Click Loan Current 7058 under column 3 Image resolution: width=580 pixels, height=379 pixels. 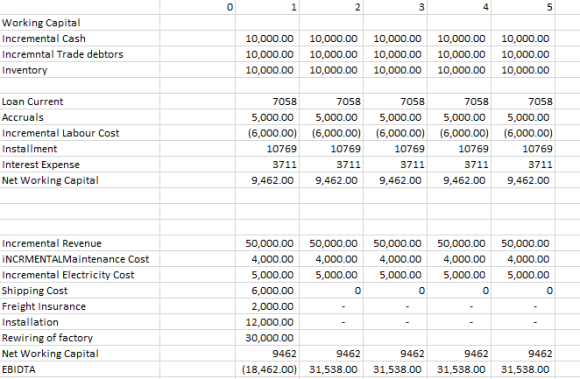tap(395, 101)
